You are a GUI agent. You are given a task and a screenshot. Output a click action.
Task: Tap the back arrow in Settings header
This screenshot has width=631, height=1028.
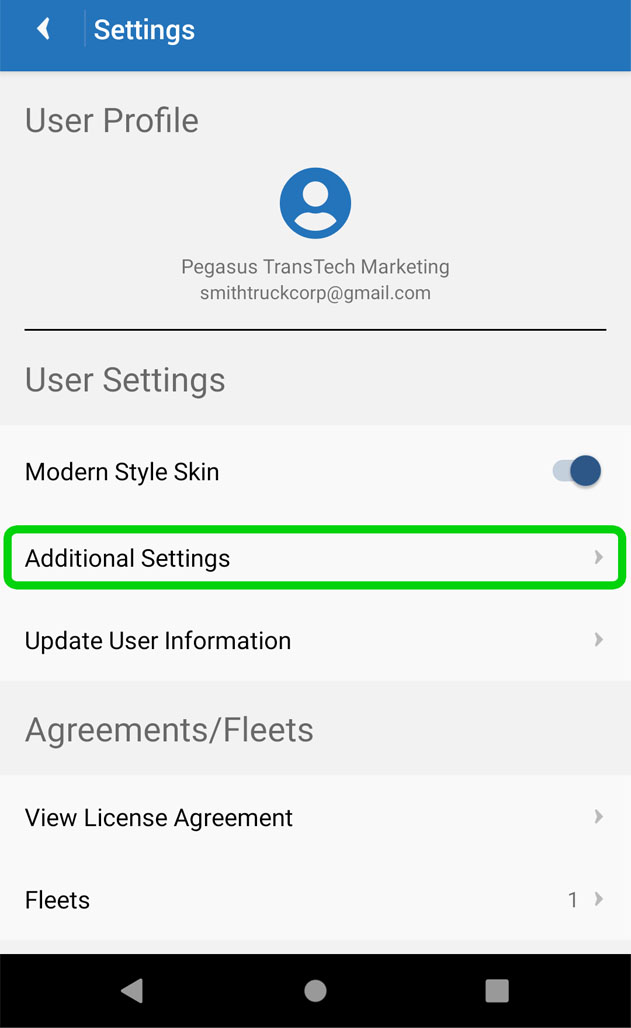click(44, 29)
